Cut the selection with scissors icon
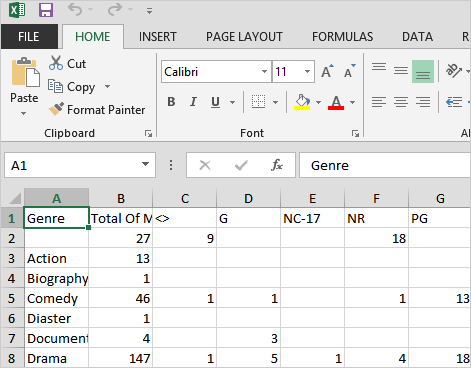 pos(67,63)
